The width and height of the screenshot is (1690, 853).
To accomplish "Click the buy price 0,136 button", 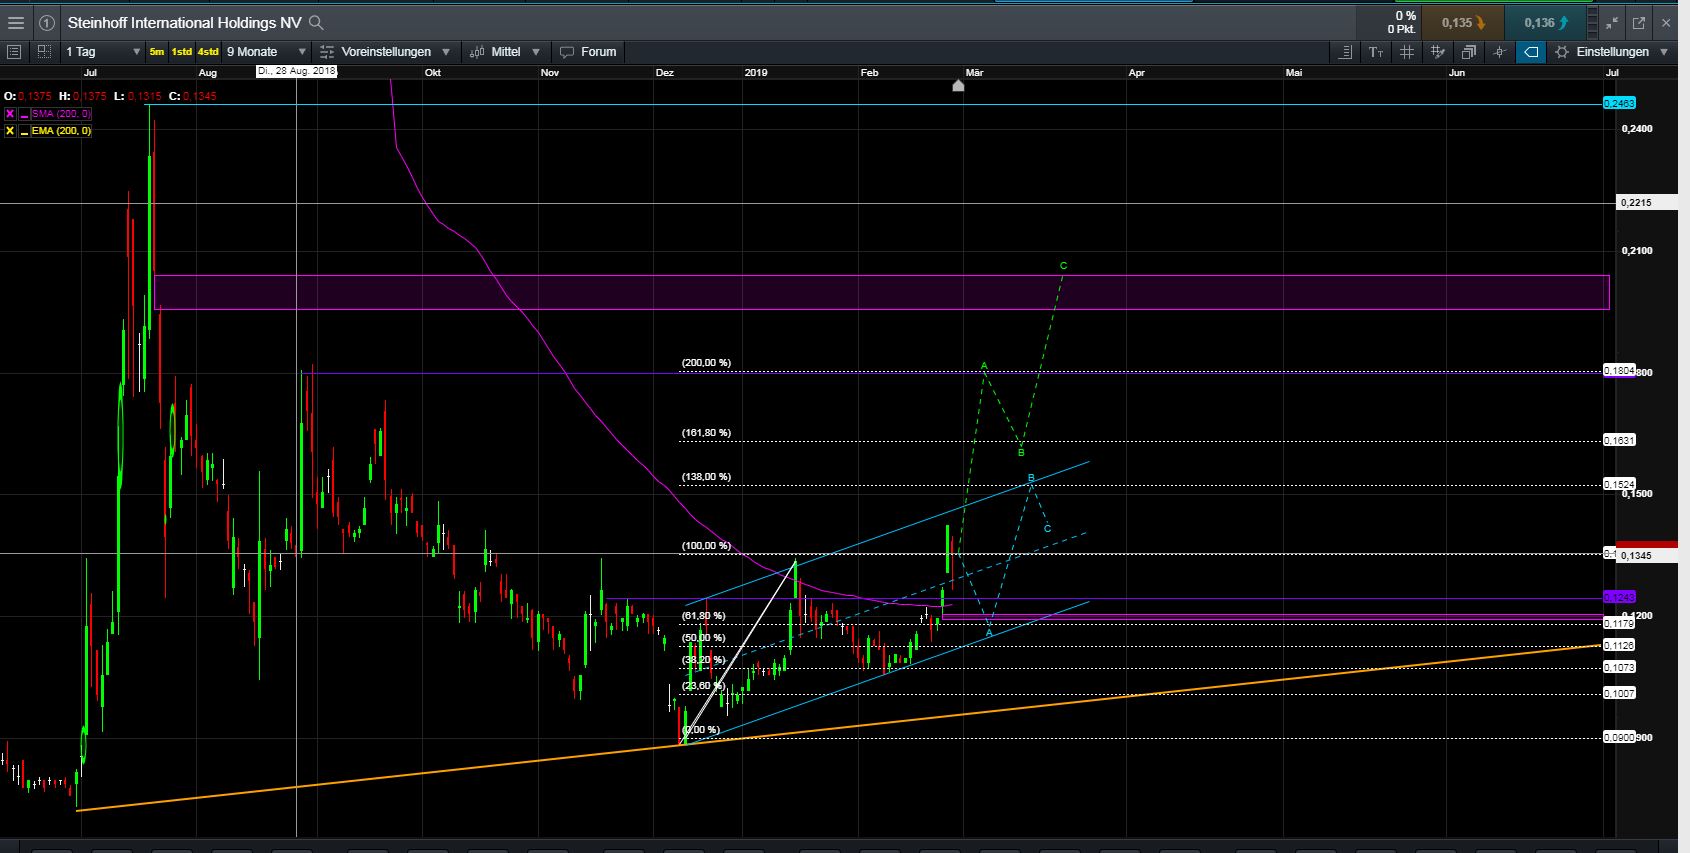I will point(1546,23).
